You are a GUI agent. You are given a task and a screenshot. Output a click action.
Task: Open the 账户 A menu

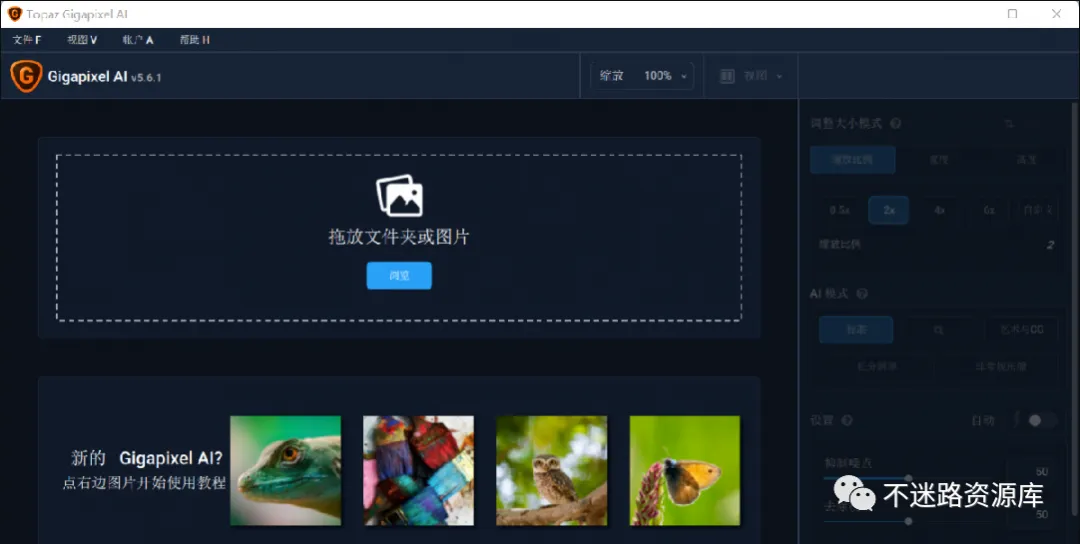138,40
